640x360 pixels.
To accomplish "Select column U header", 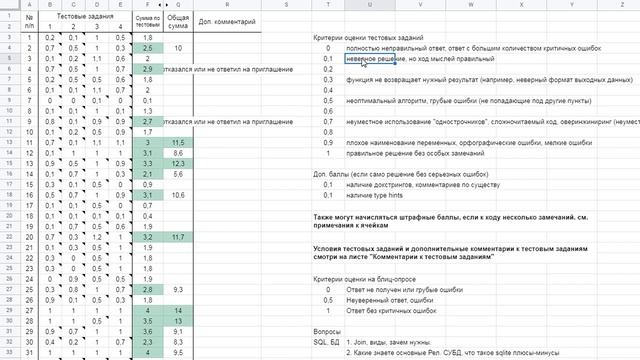I will click(370, 5).
